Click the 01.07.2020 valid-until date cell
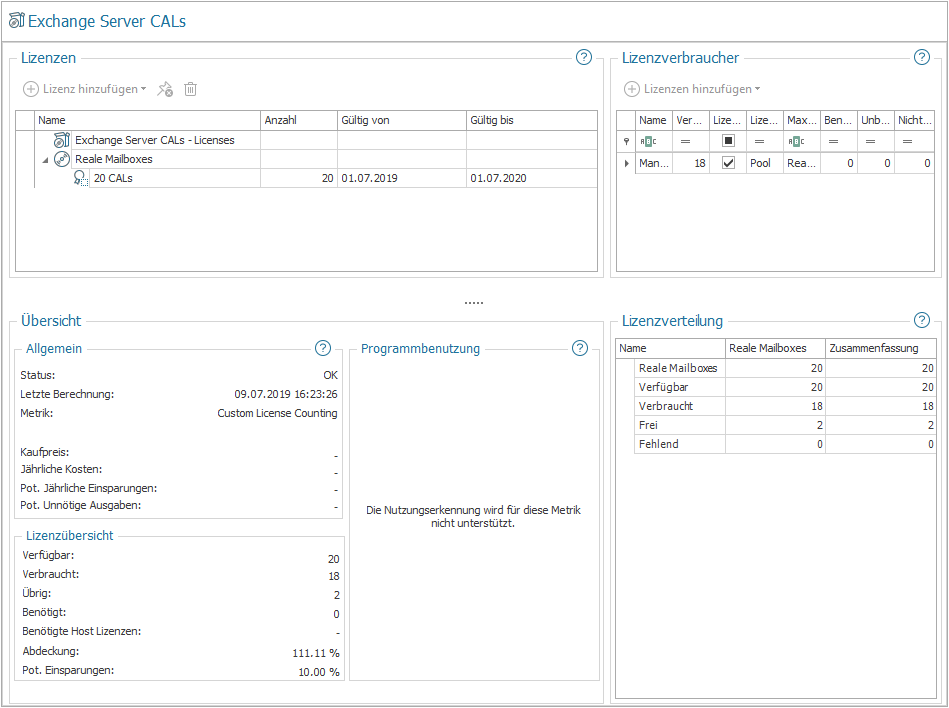The image size is (949, 708). [531, 178]
